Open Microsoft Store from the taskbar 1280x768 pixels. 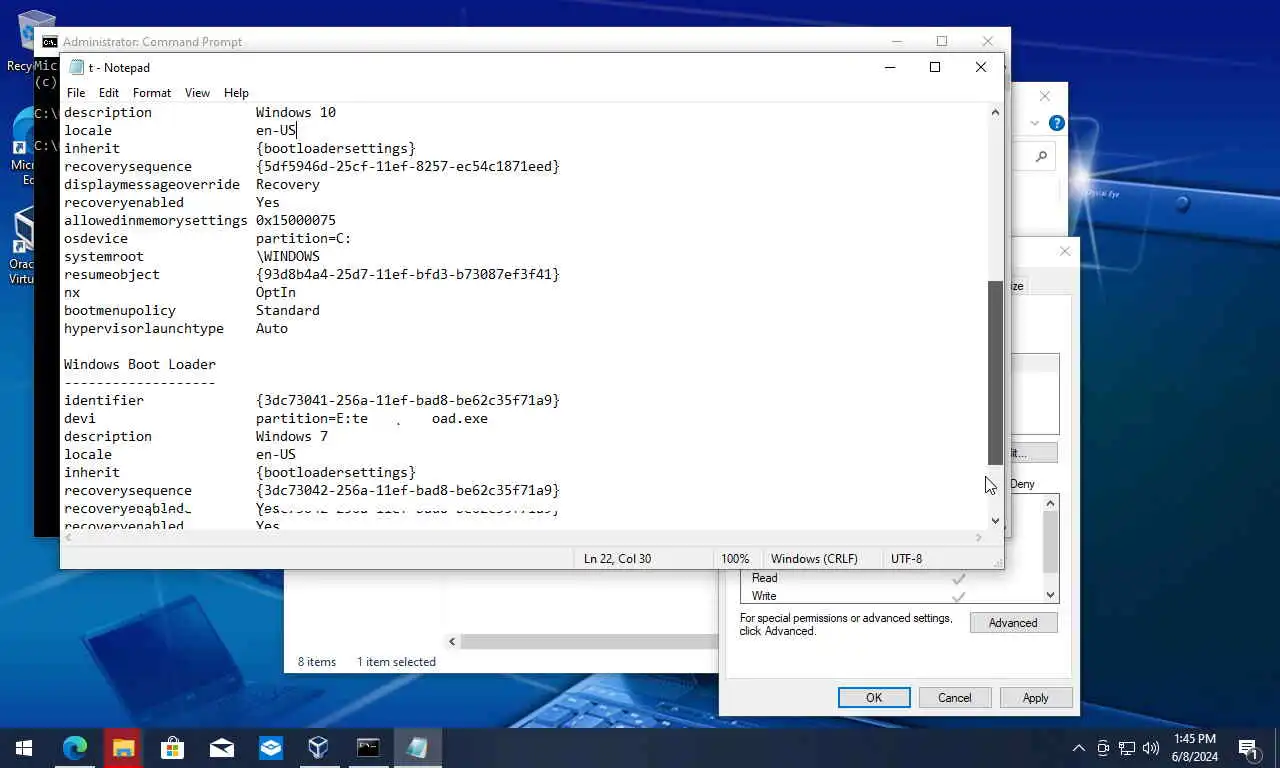pyautogui.click(x=173, y=747)
